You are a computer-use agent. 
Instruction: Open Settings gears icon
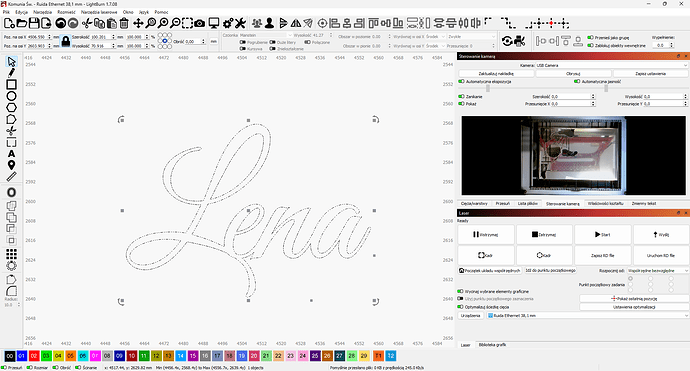click(228, 23)
